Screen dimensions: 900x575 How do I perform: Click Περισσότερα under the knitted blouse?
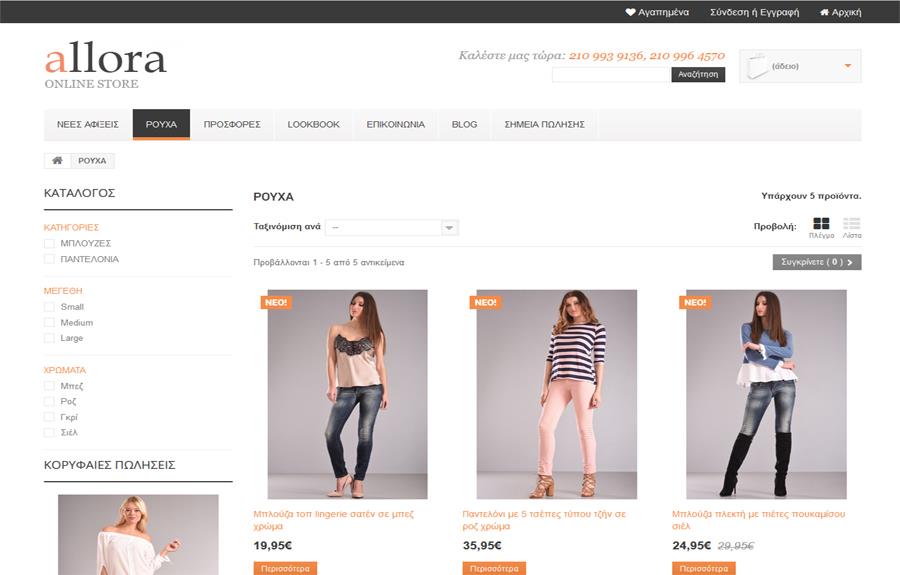704,569
